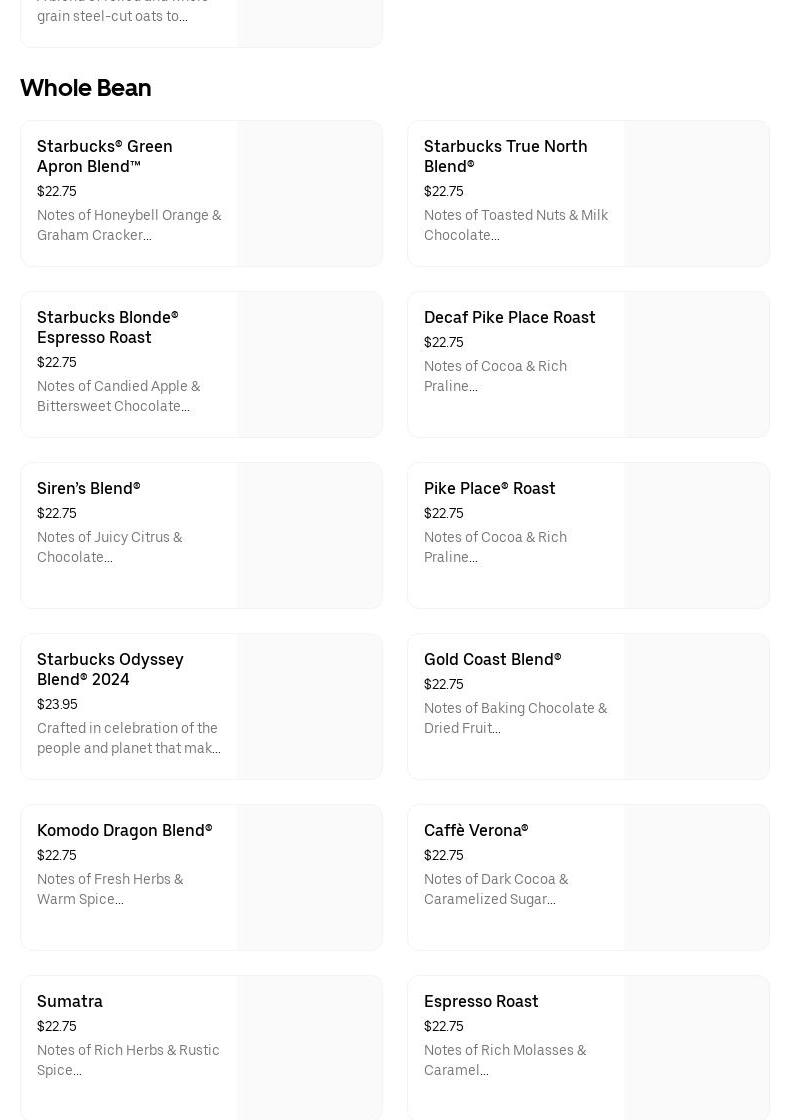
Task: Open Starbucks Blonde Espresso Roast item
Action: [107, 327]
